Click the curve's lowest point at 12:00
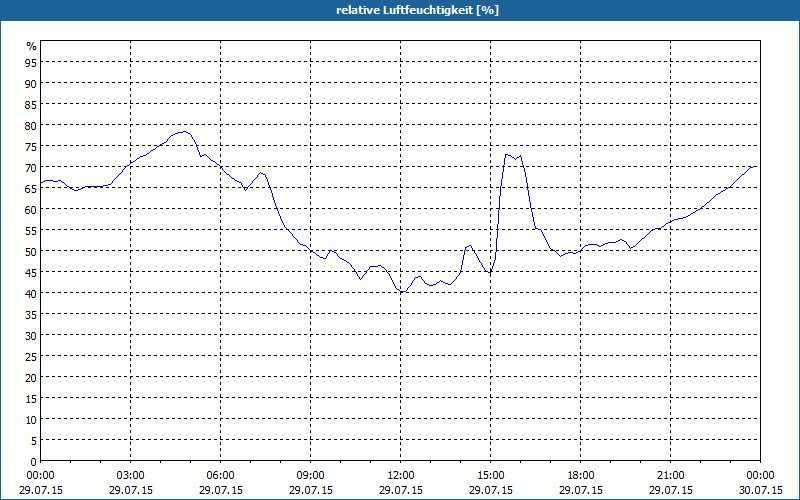This screenshot has width=800, height=500. (401, 291)
